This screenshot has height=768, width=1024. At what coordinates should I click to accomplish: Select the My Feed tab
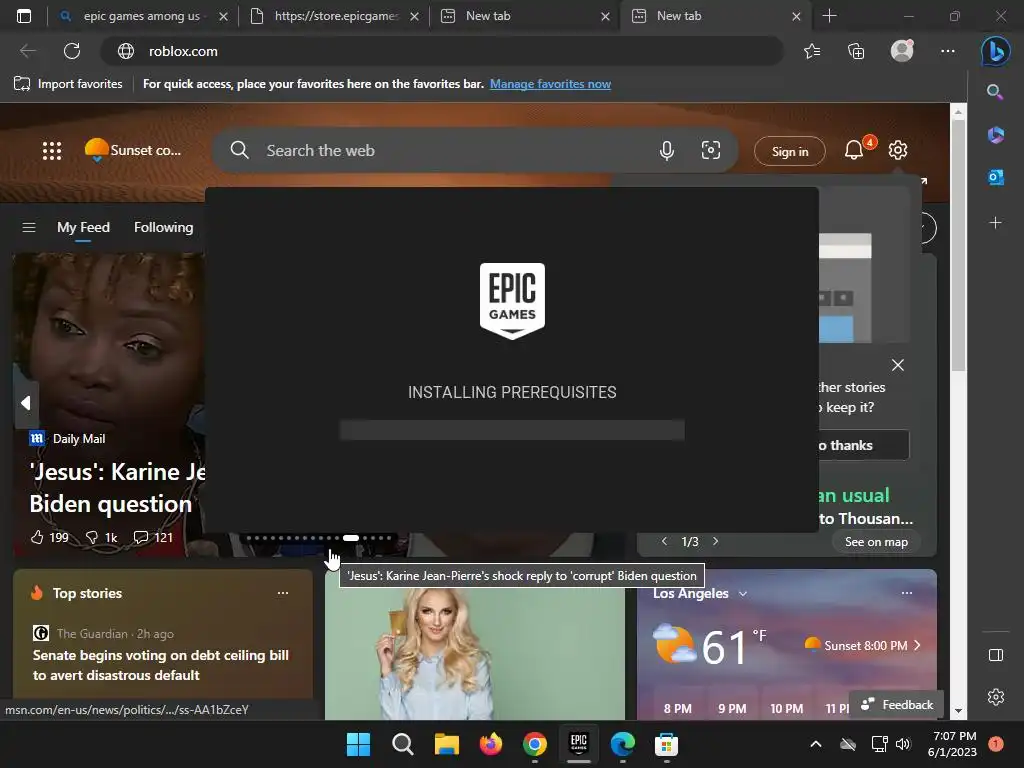click(83, 227)
